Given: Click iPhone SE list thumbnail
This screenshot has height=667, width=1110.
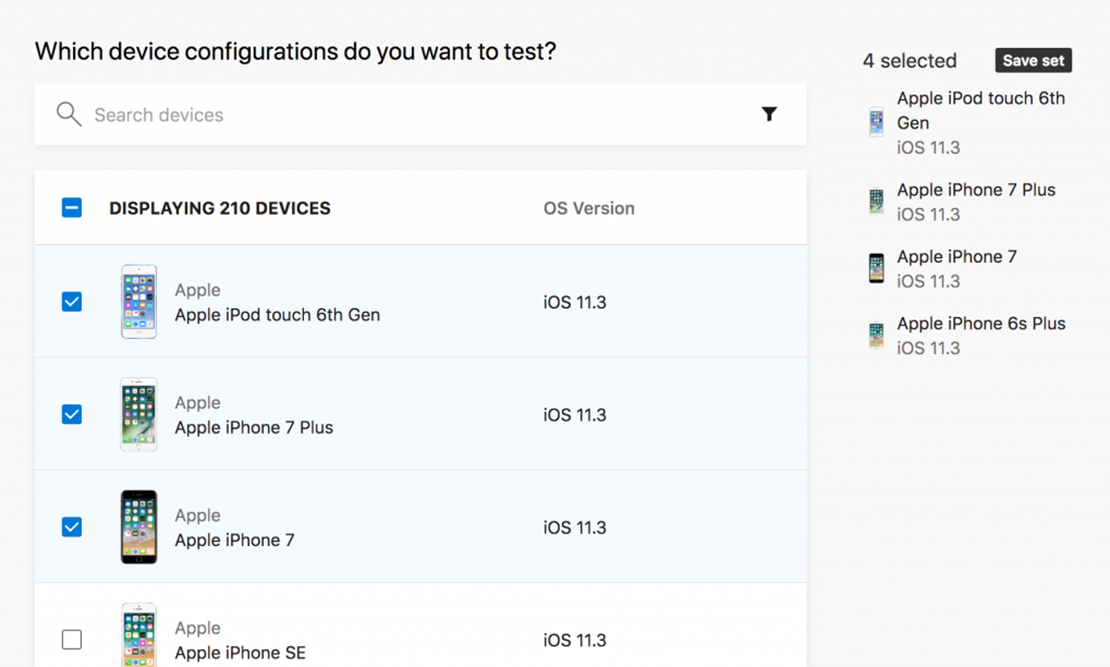Looking at the screenshot, I should (x=139, y=634).
